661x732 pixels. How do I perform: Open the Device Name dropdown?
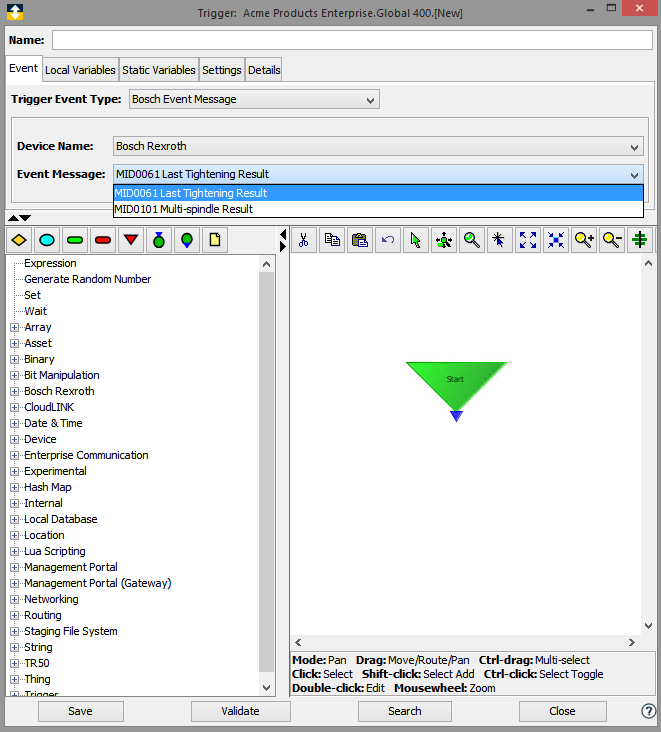coord(378,146)
